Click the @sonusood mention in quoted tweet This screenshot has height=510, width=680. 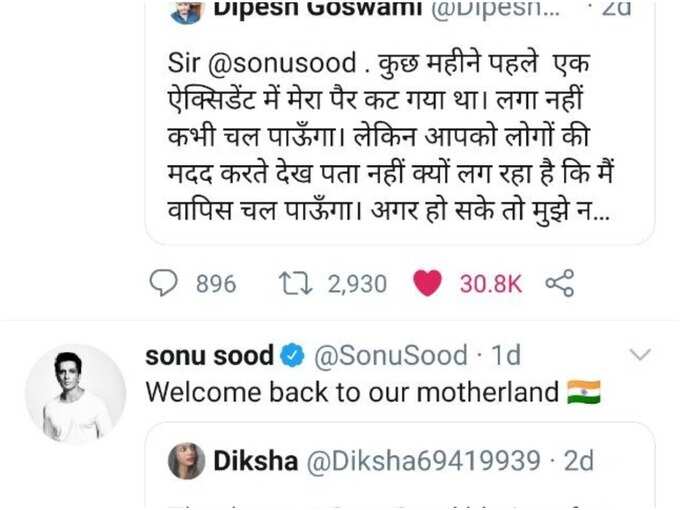282,63
